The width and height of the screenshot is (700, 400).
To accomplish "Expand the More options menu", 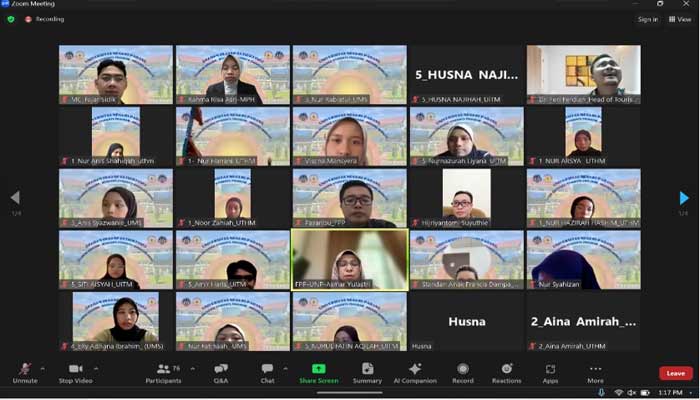I will (x=595, y=371).
